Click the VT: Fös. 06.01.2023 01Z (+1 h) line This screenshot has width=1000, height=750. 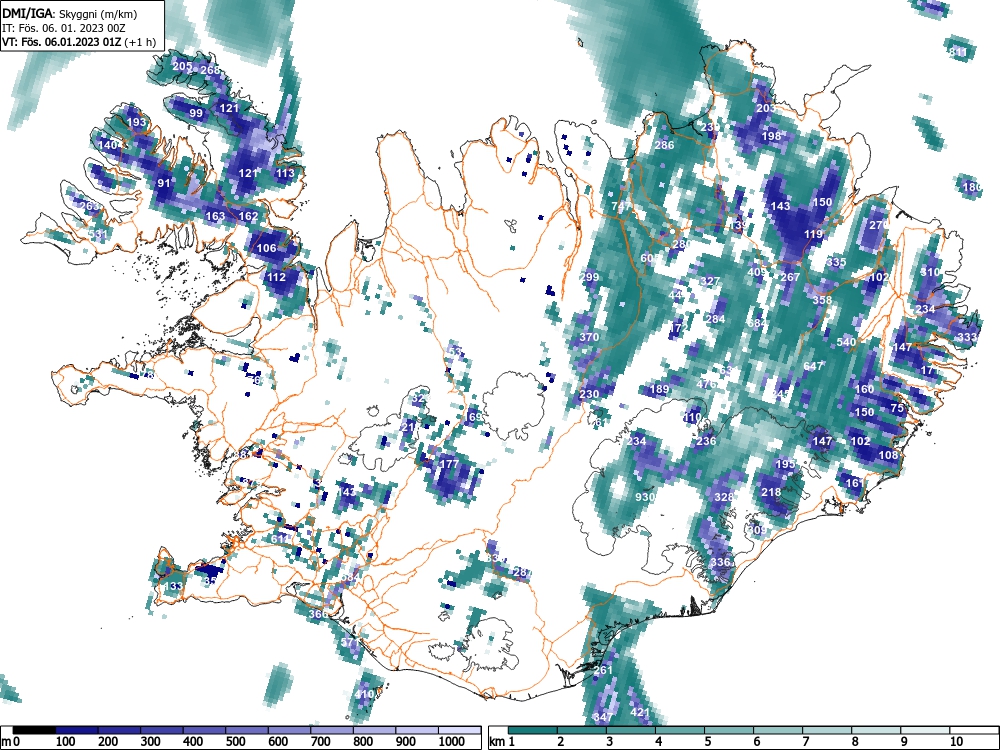pyautogui.click(x=78, y=42)
